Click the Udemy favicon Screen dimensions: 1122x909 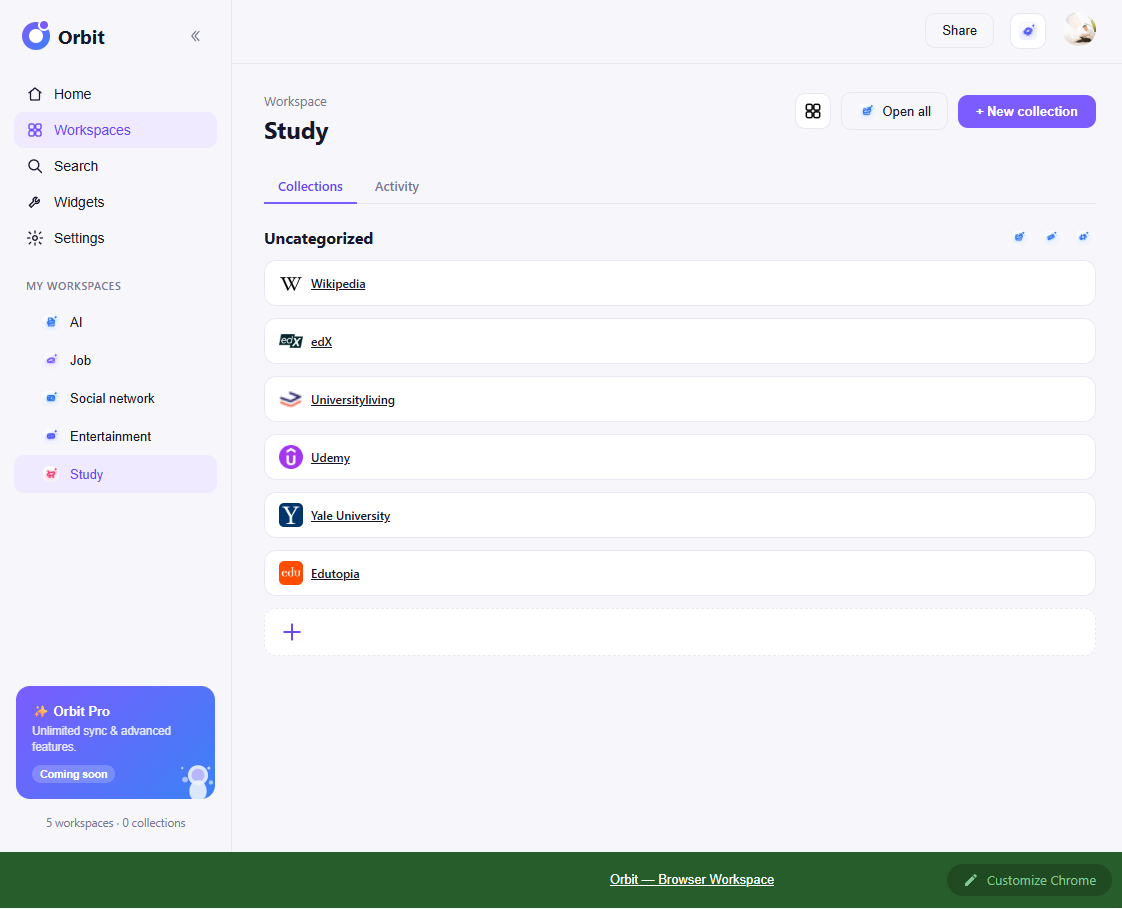291,457
